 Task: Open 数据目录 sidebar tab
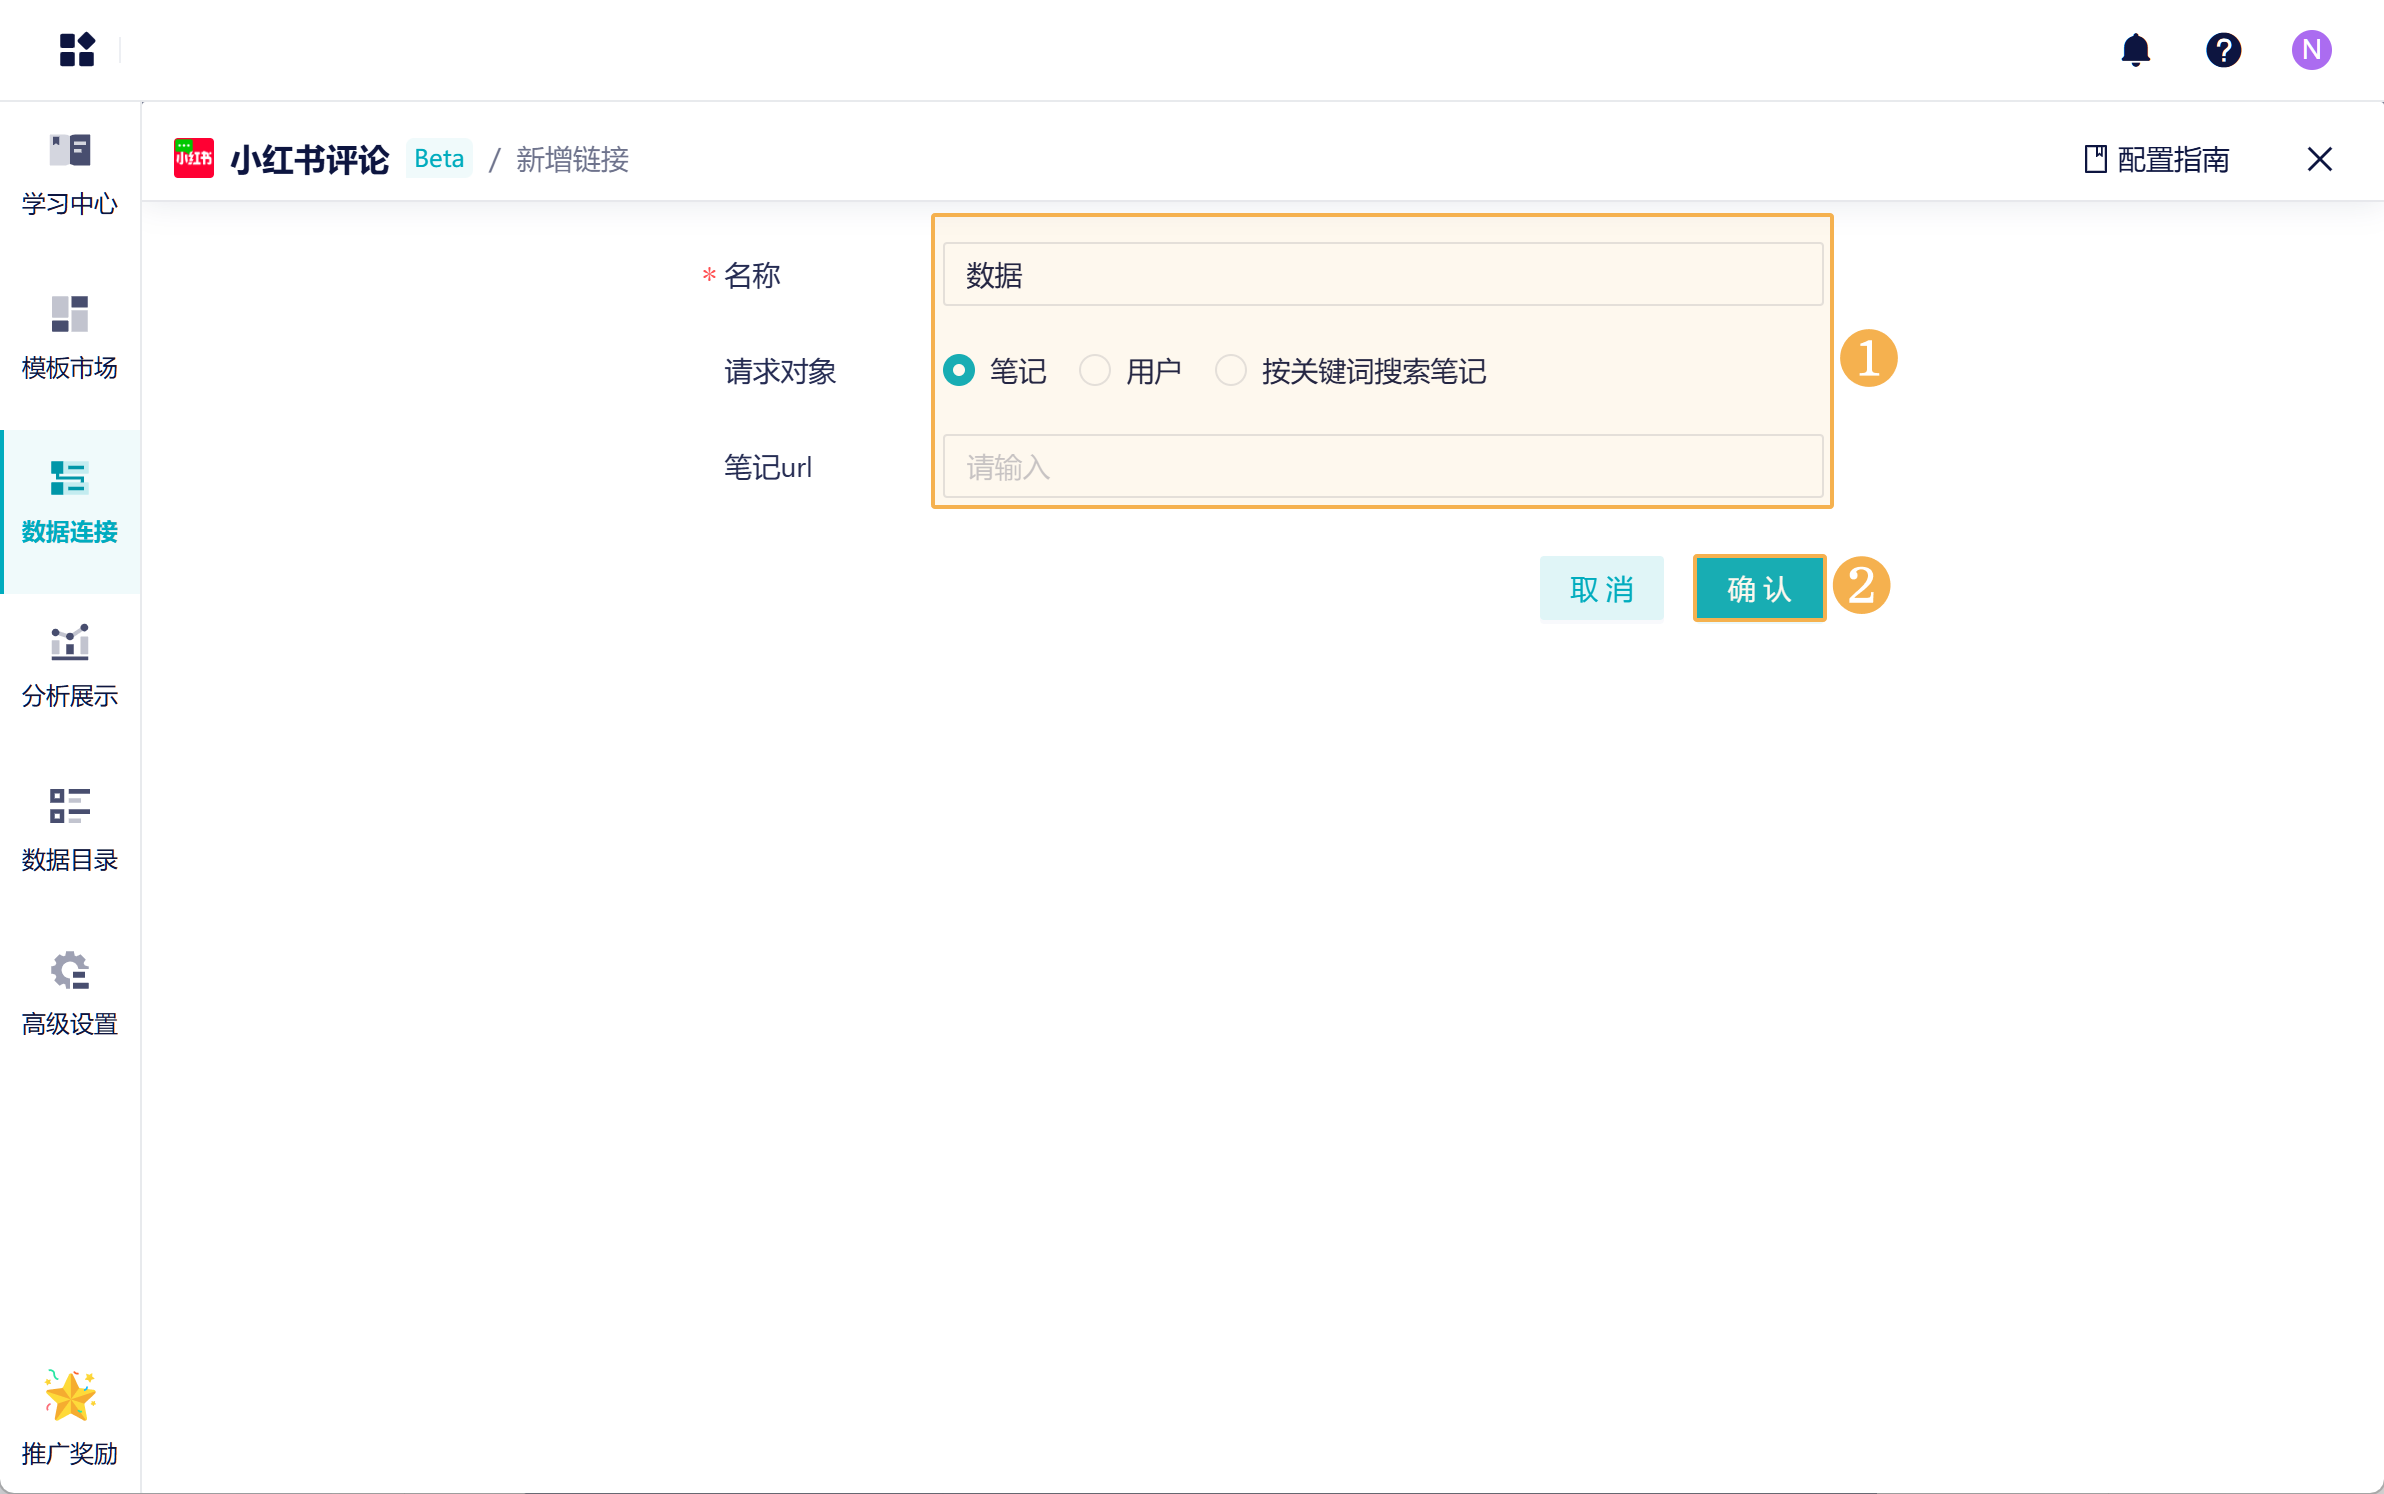pos(70,831)
